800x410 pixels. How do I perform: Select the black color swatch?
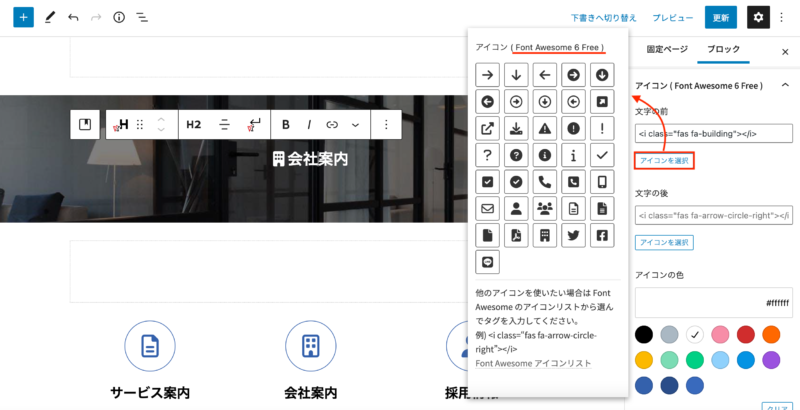[645, 334]
